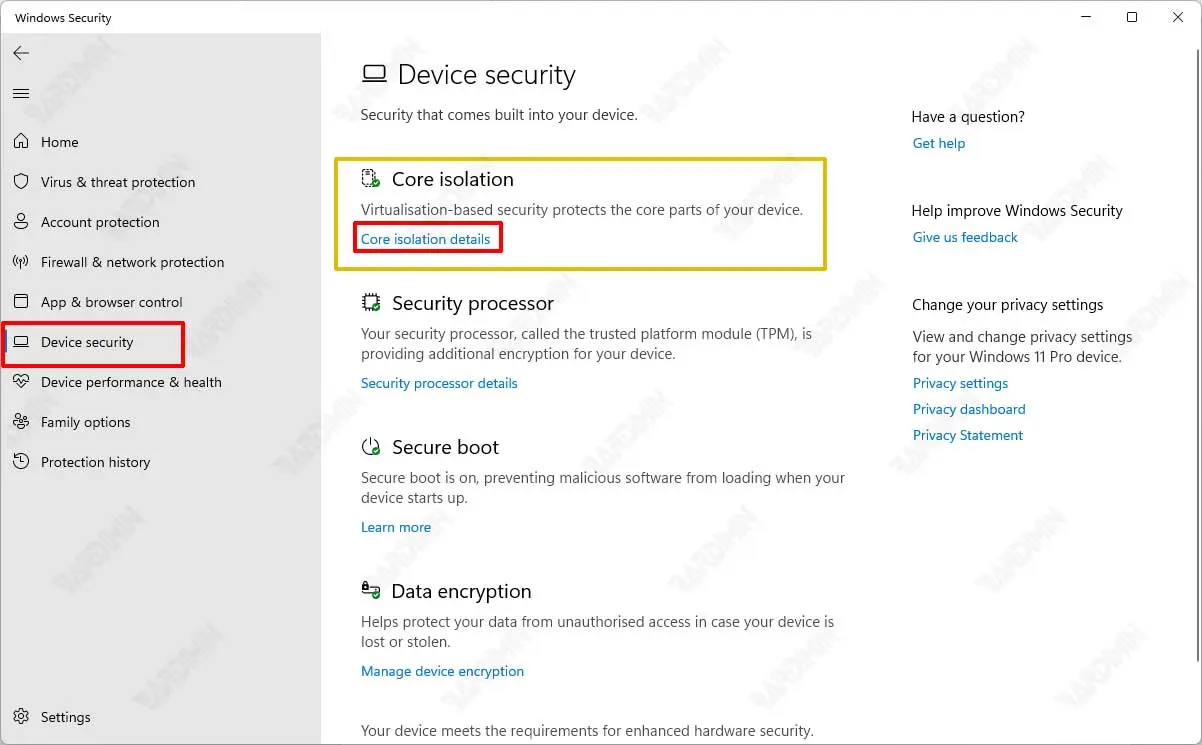Click the back arrow icon
Image resolution: width=1202 pixels, height=745 pixels.
pyautogui.click(x=21, y=53)
